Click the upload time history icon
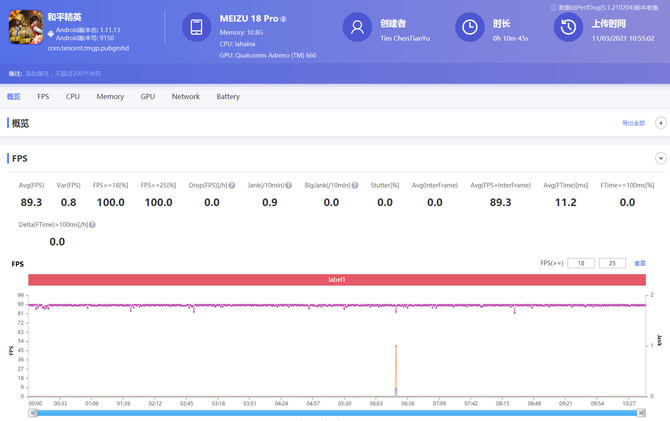Screen dimensions: 670x421 coord(568,27)
